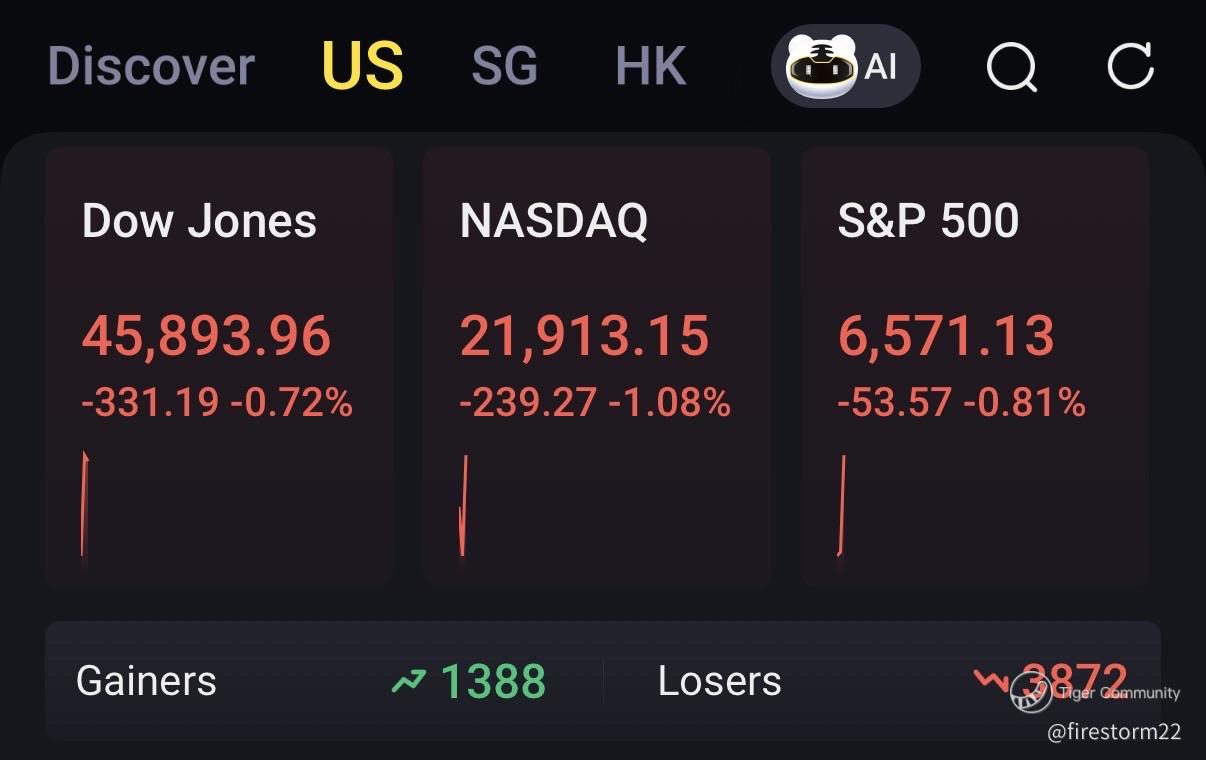Tap the 1388 gainers count
The height and width of the screenshot is (760, 1206).
493,682
